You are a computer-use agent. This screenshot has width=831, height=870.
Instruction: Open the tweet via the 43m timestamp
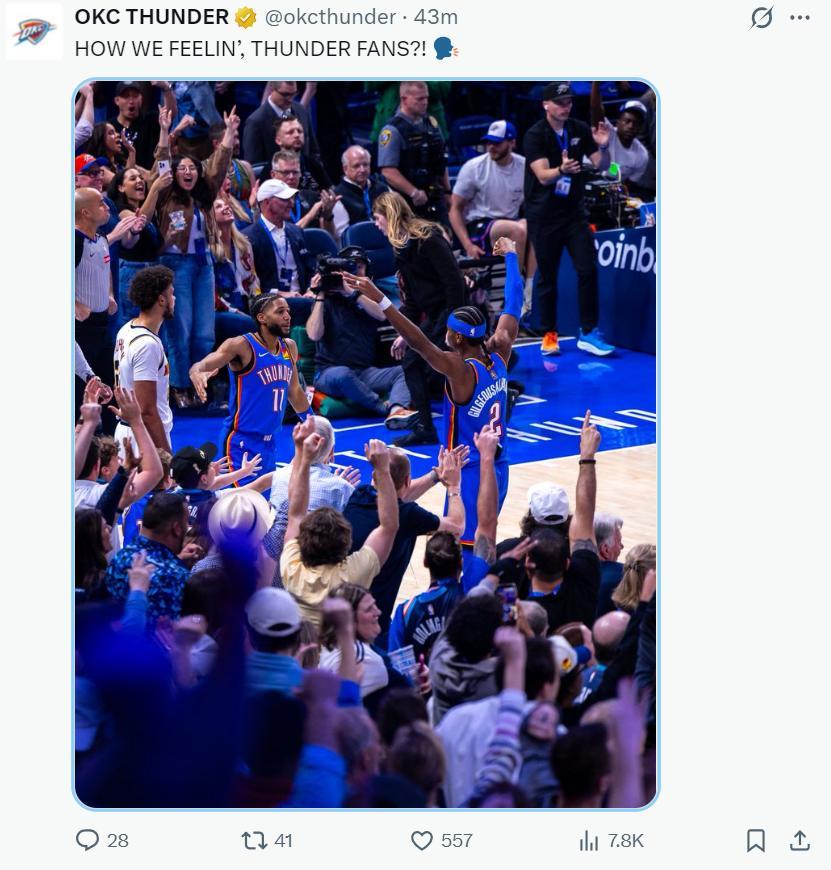tap(436, 17)
